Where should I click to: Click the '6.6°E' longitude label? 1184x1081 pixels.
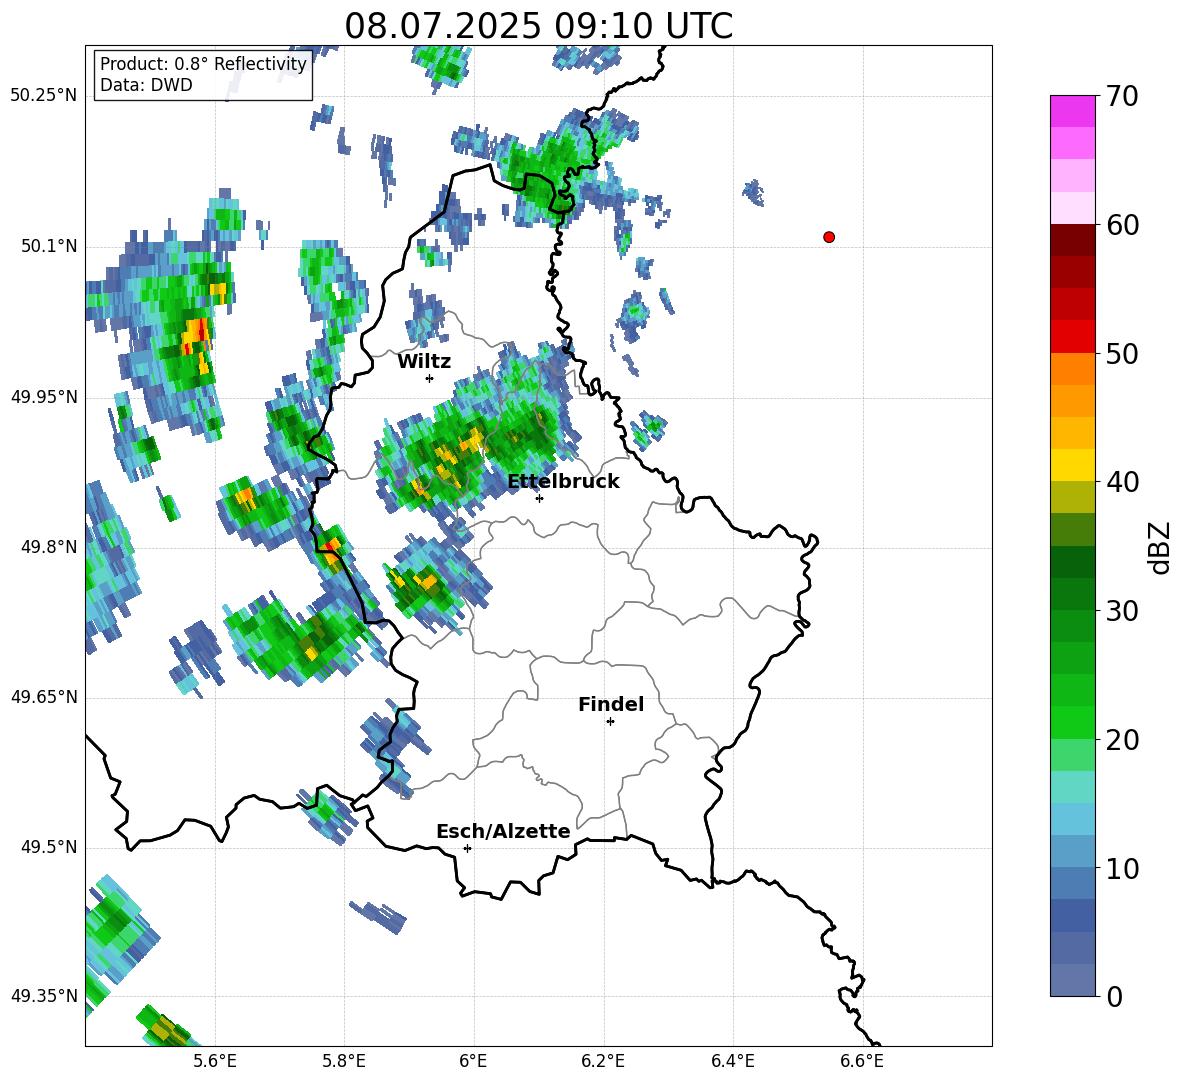(862, 1061)
